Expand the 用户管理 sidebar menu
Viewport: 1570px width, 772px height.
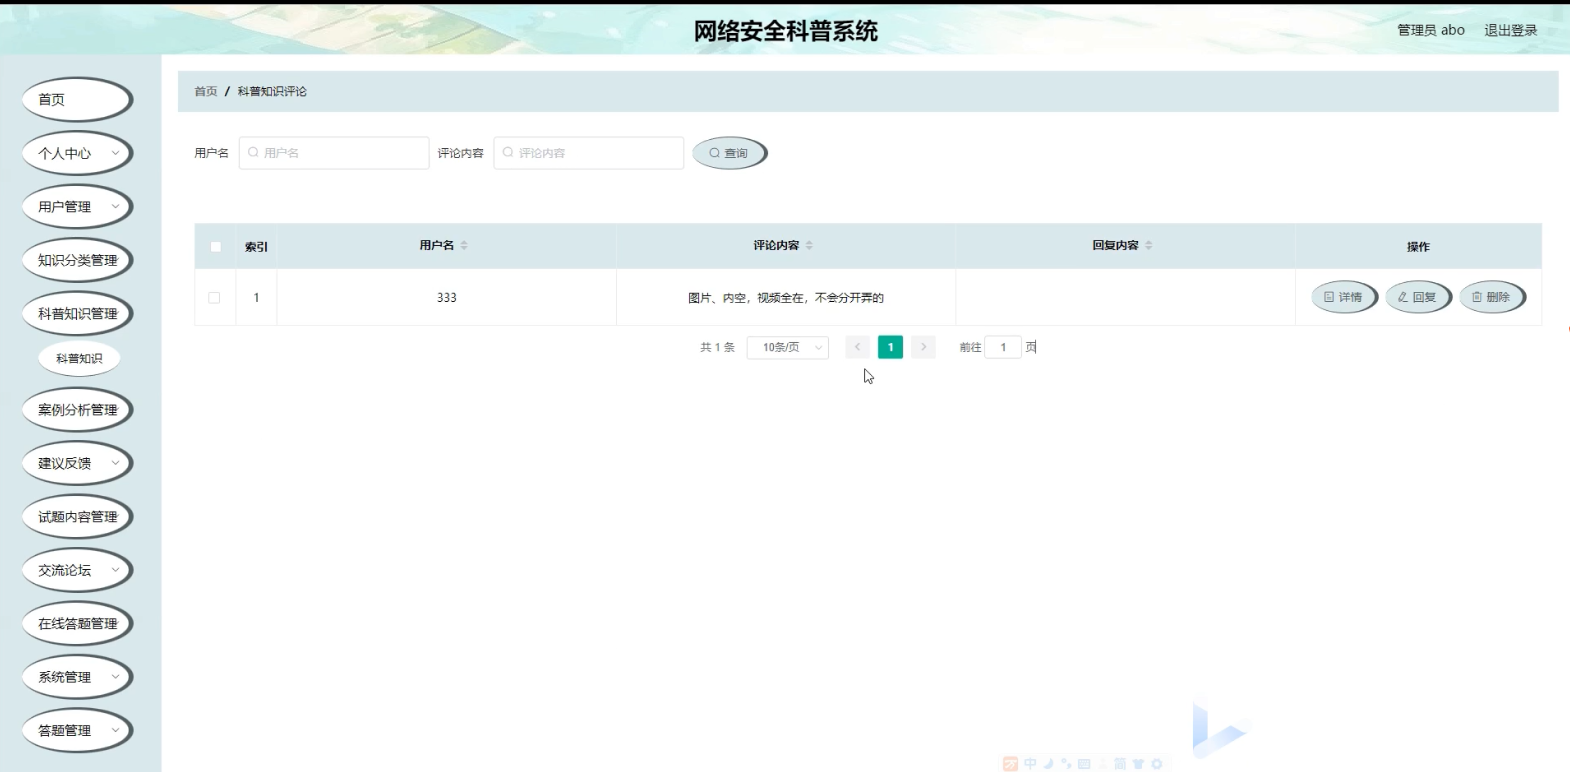coord(77,207)
